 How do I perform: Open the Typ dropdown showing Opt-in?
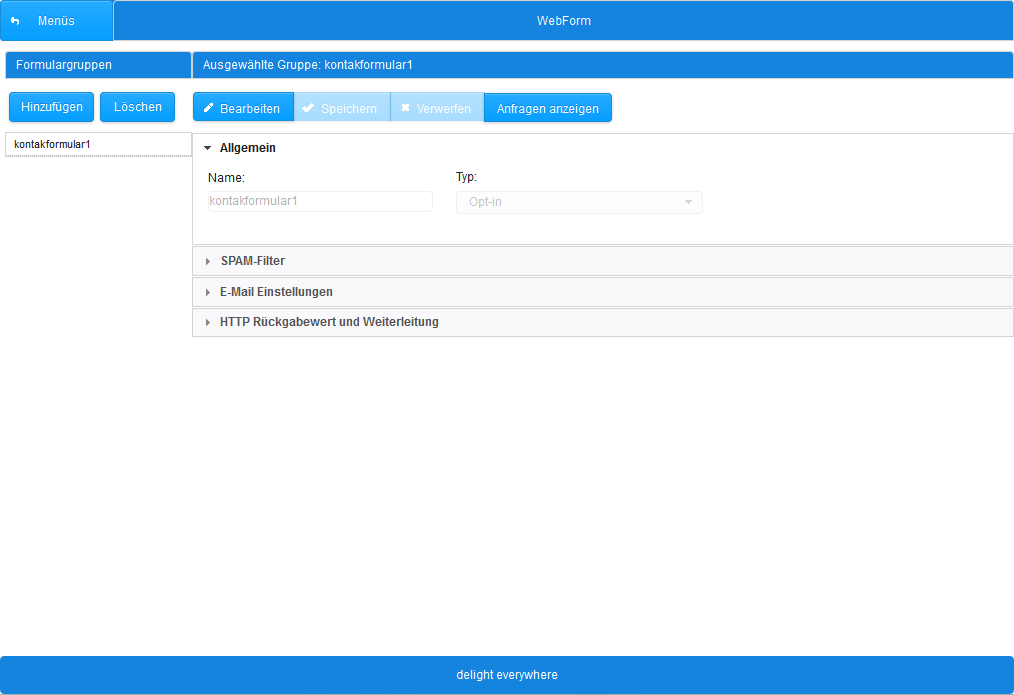[579, 202]
